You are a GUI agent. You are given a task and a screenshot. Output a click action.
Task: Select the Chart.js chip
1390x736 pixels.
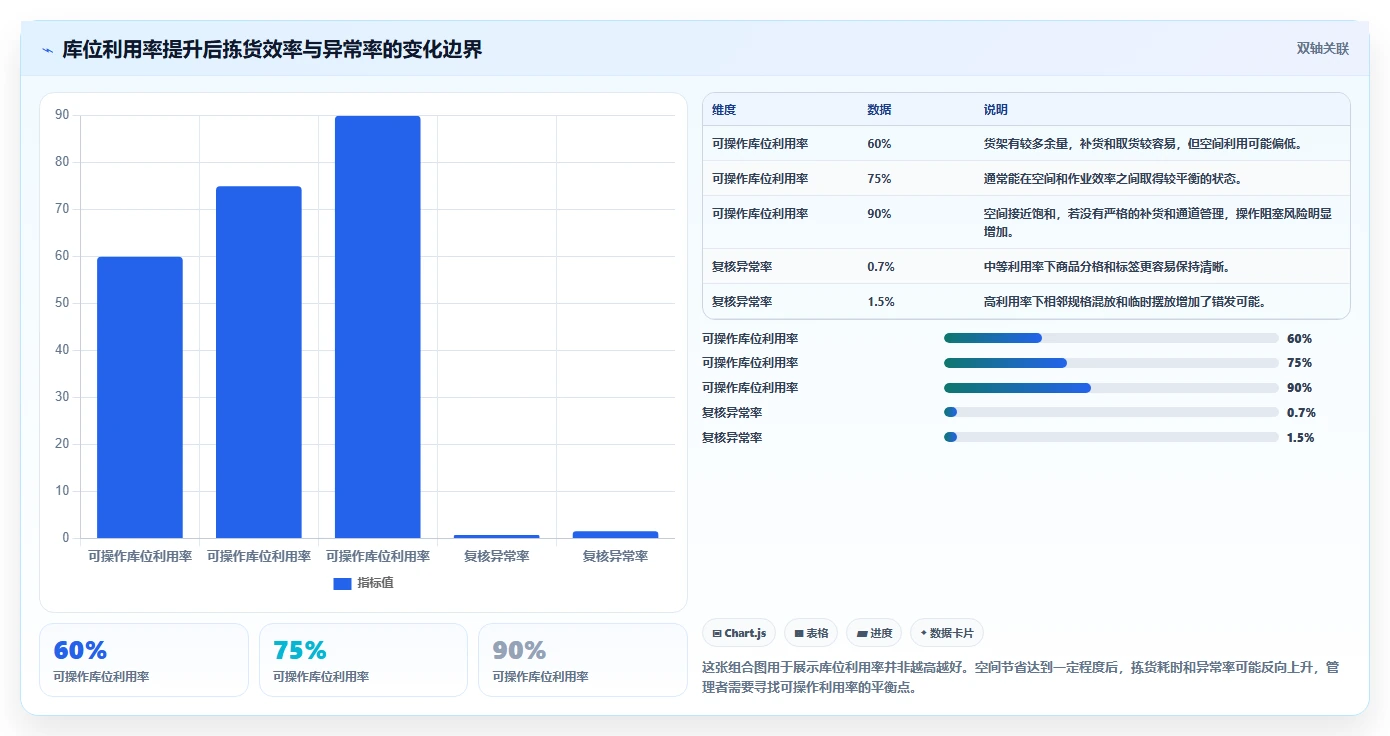[739, 633]
